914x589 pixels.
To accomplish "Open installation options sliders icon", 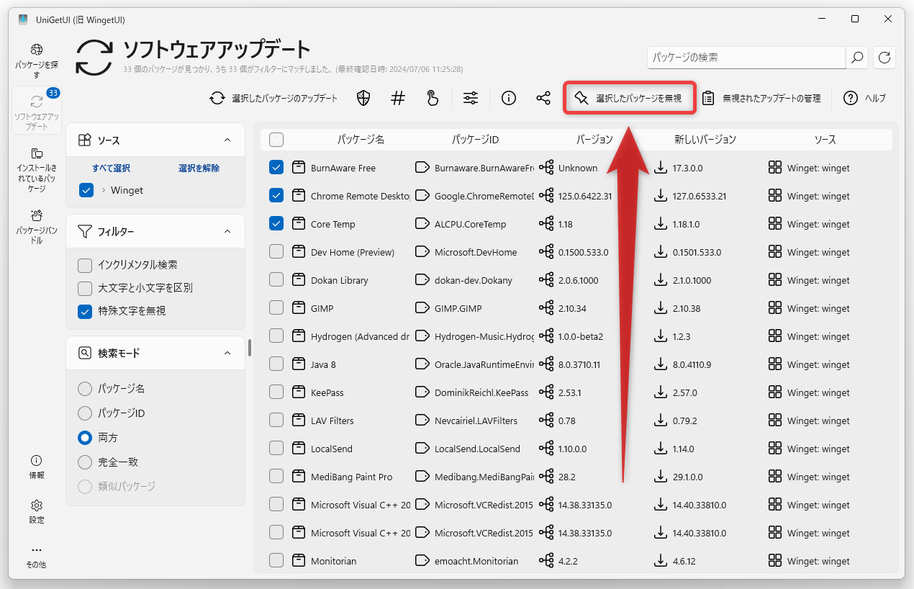I will (x=470, y=98).
